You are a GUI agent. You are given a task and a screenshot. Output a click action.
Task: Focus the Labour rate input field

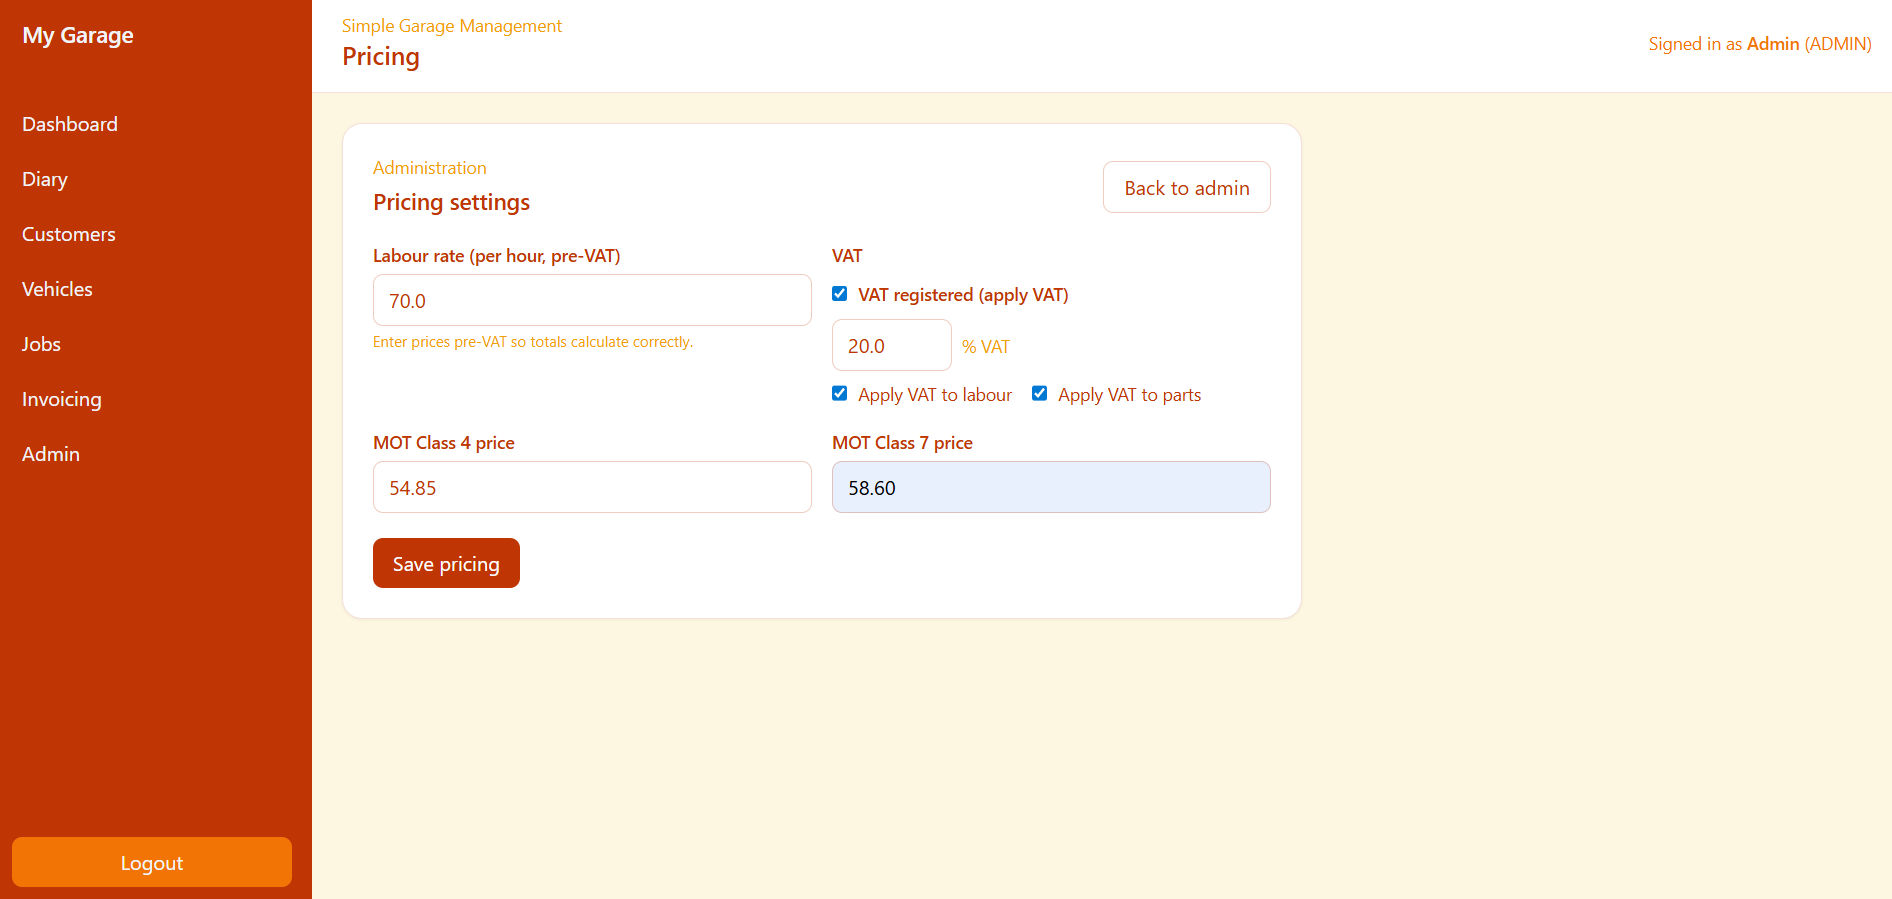[591, 300]
